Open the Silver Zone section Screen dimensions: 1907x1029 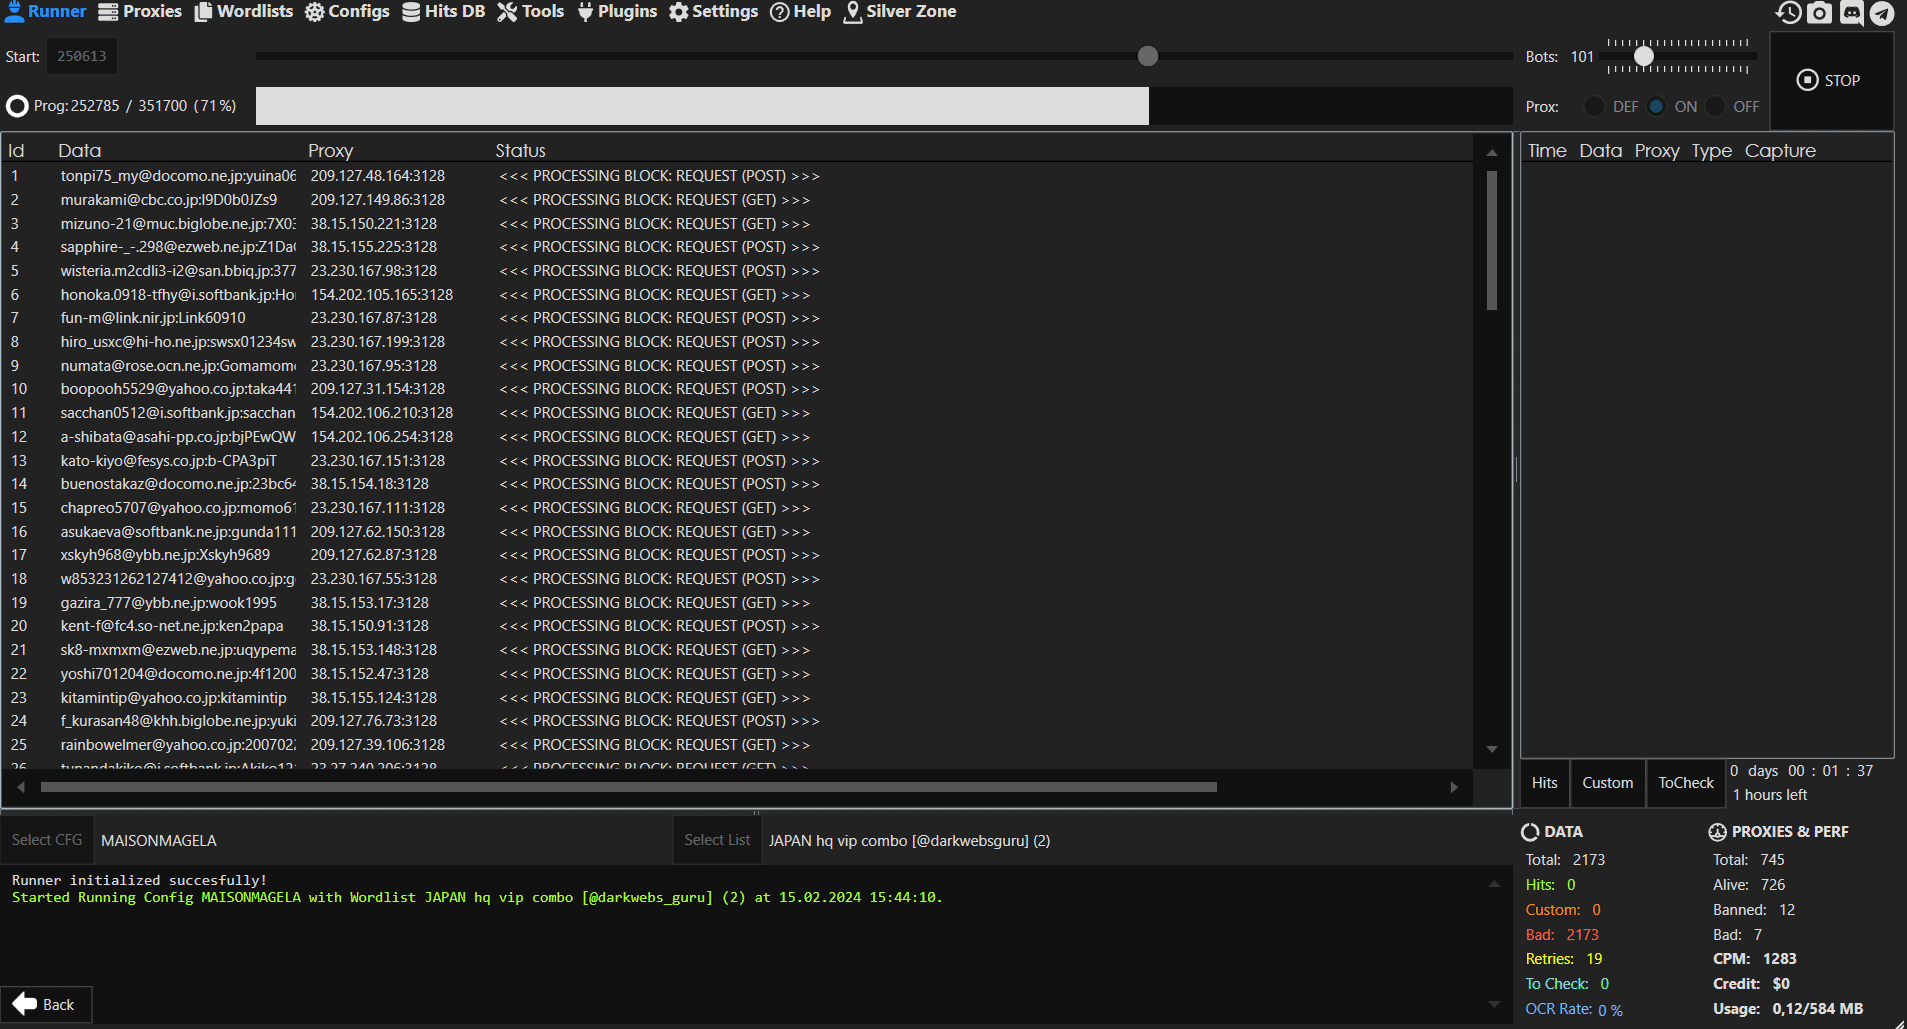pos(900,12)
